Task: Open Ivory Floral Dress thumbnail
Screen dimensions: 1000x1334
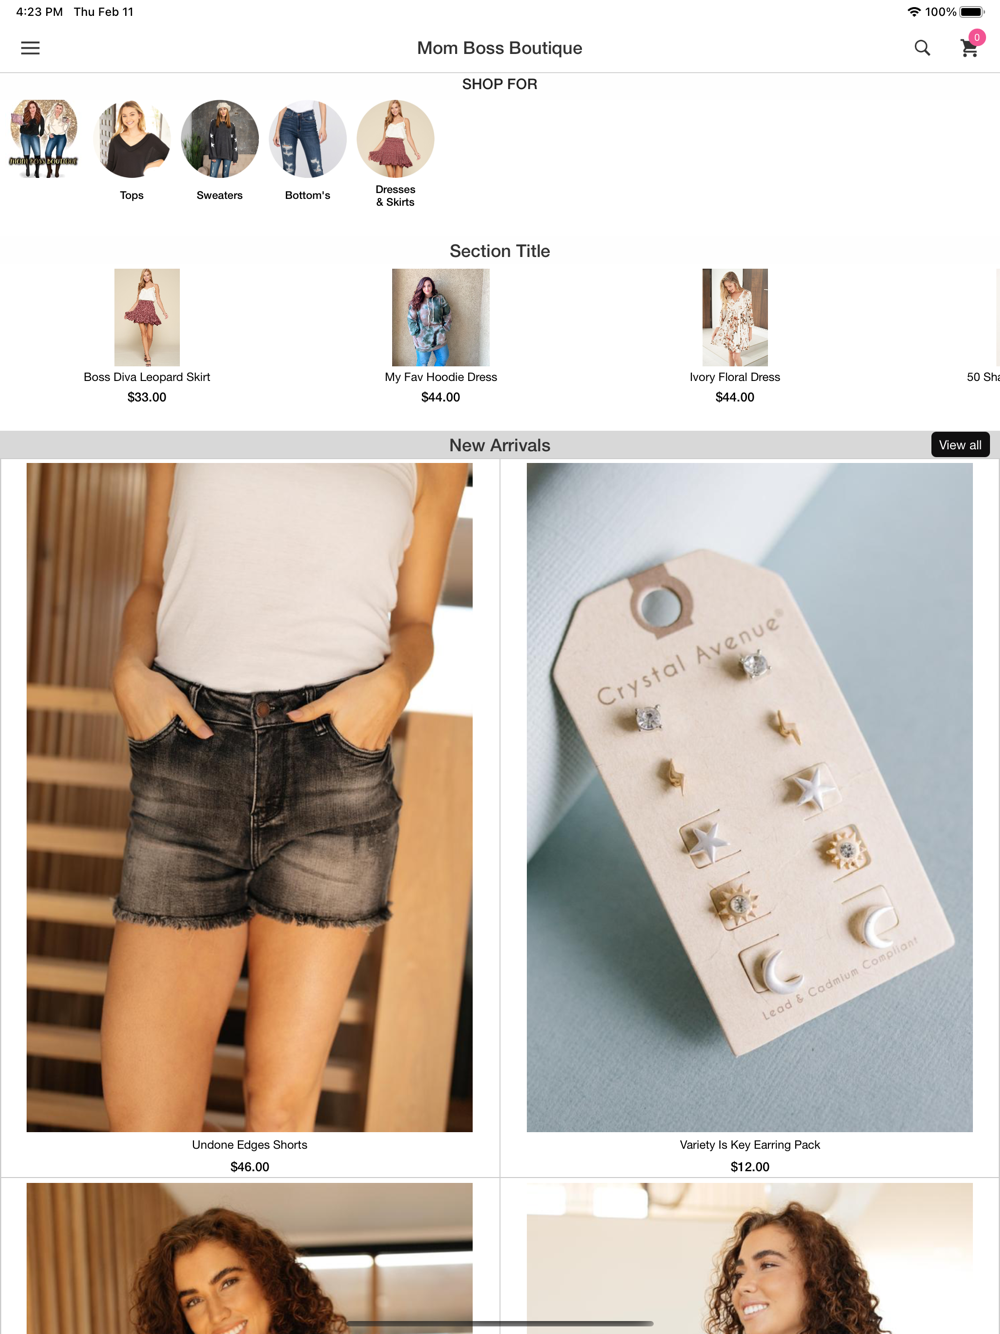Action: 735,317
